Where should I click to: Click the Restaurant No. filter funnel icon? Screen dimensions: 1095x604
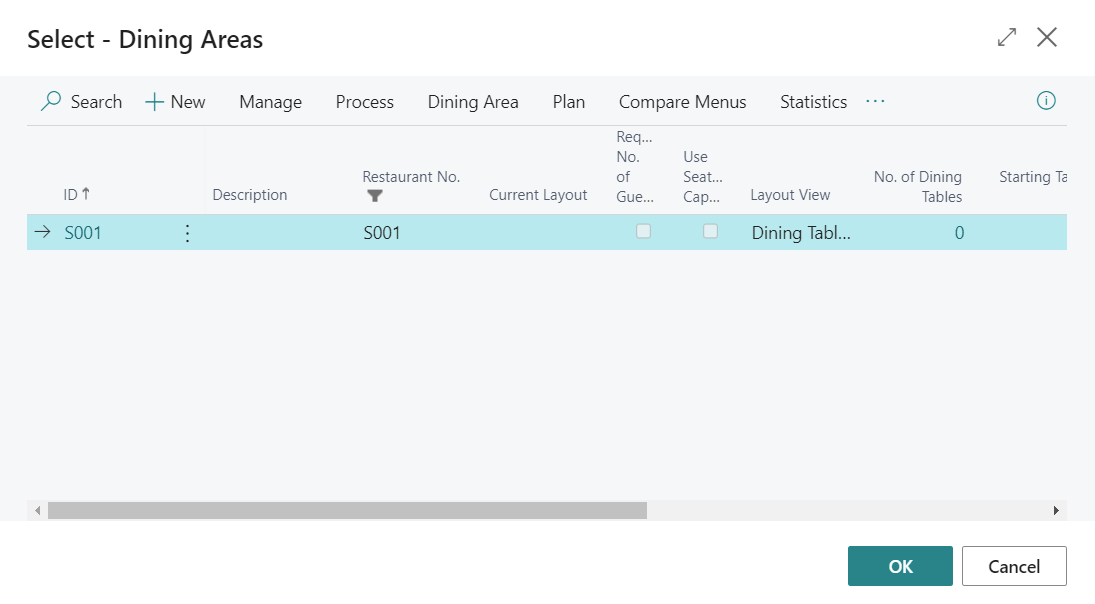click(375, 196)
